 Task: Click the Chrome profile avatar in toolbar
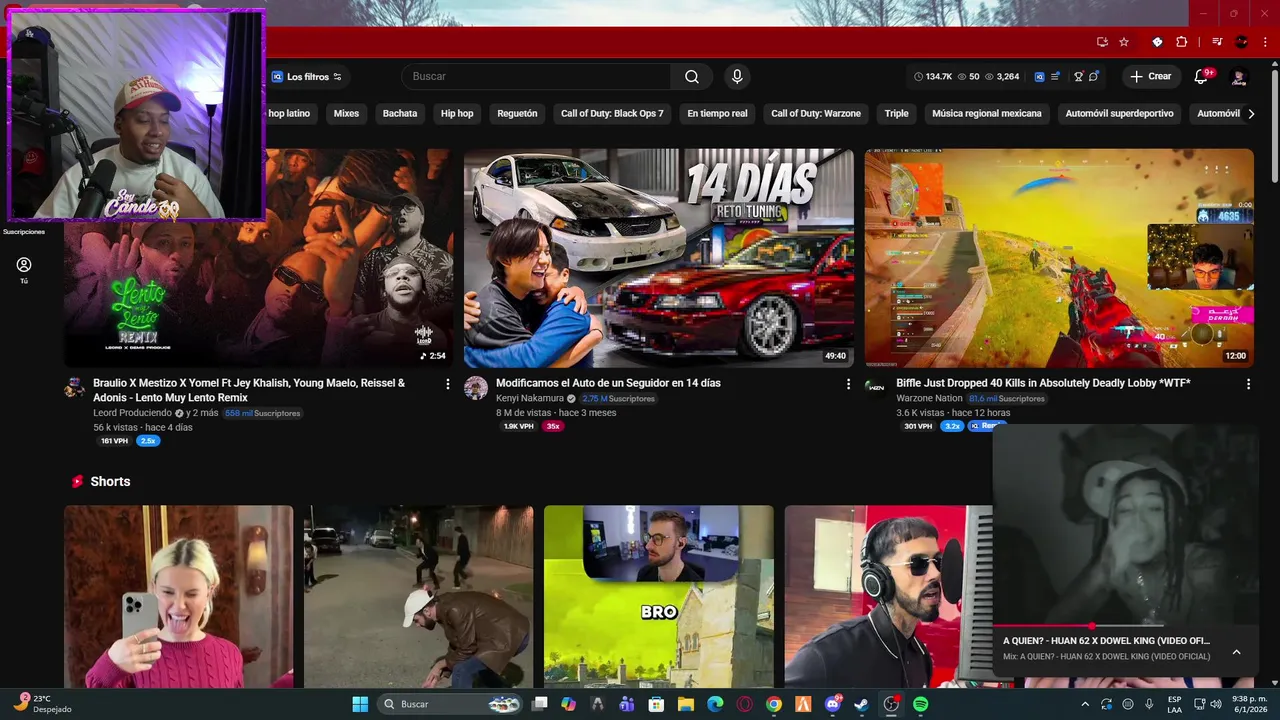tap(1242, 42)
